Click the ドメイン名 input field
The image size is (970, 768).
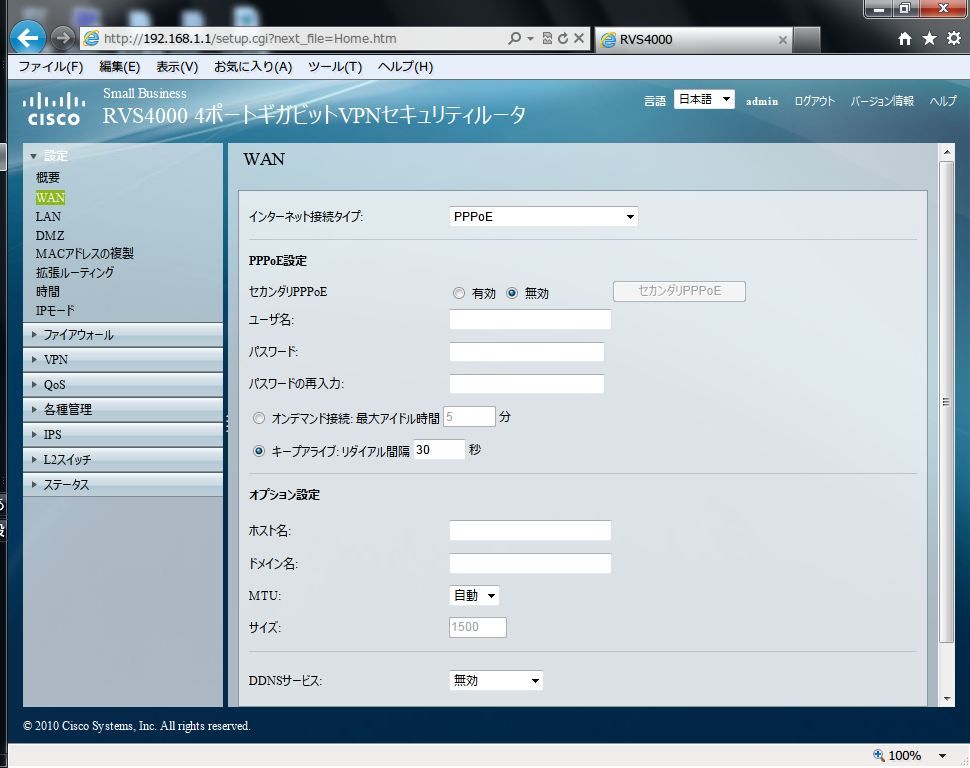point(530,564)
